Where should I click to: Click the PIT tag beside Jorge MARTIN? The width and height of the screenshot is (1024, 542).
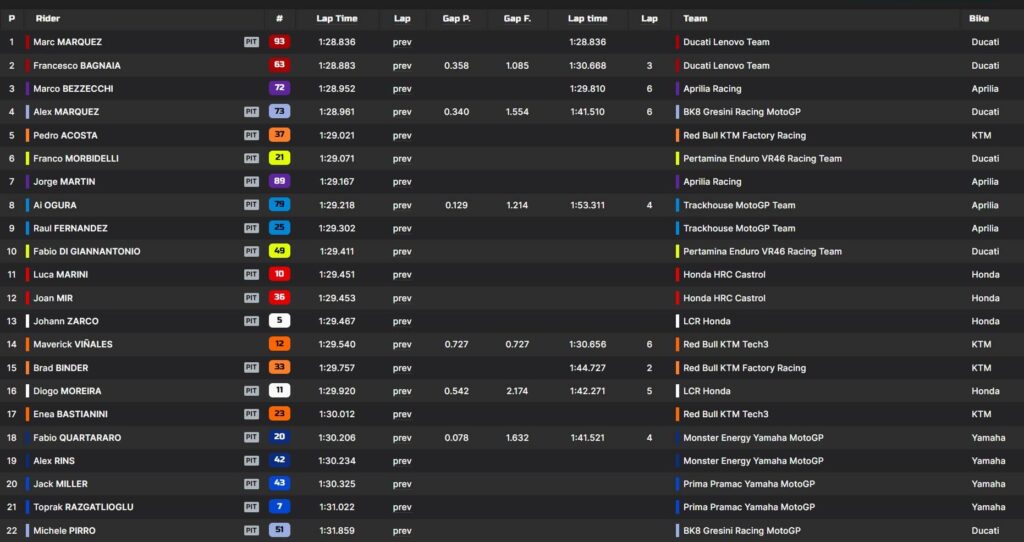[251, 182]
